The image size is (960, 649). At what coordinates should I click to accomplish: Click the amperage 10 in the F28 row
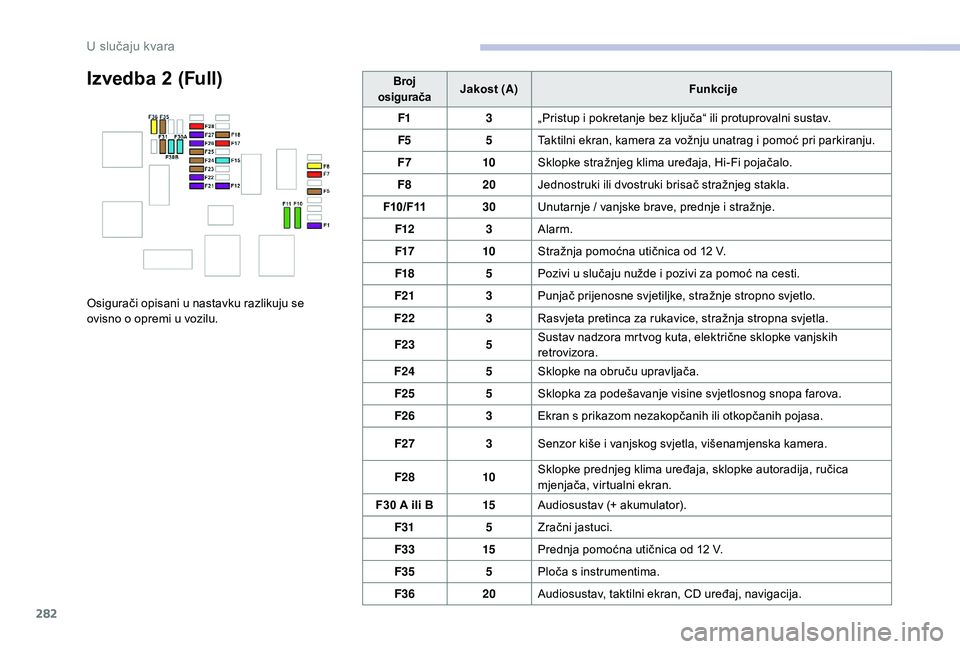tap(489, 477)
